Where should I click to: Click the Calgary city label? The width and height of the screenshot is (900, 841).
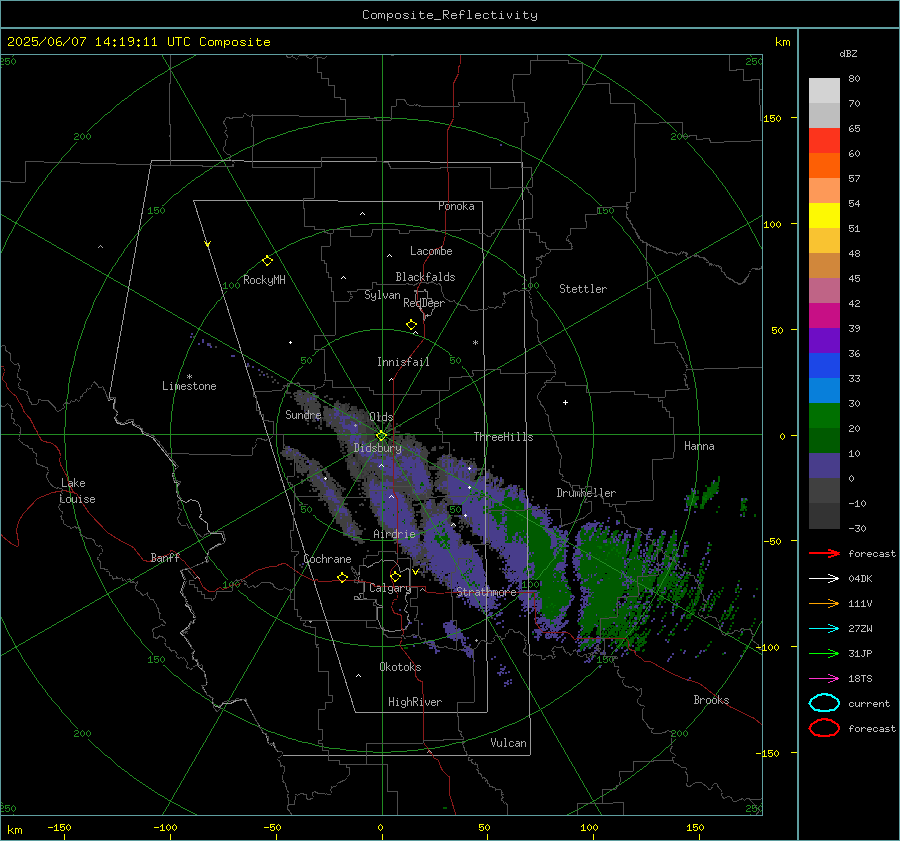(390, 588)
